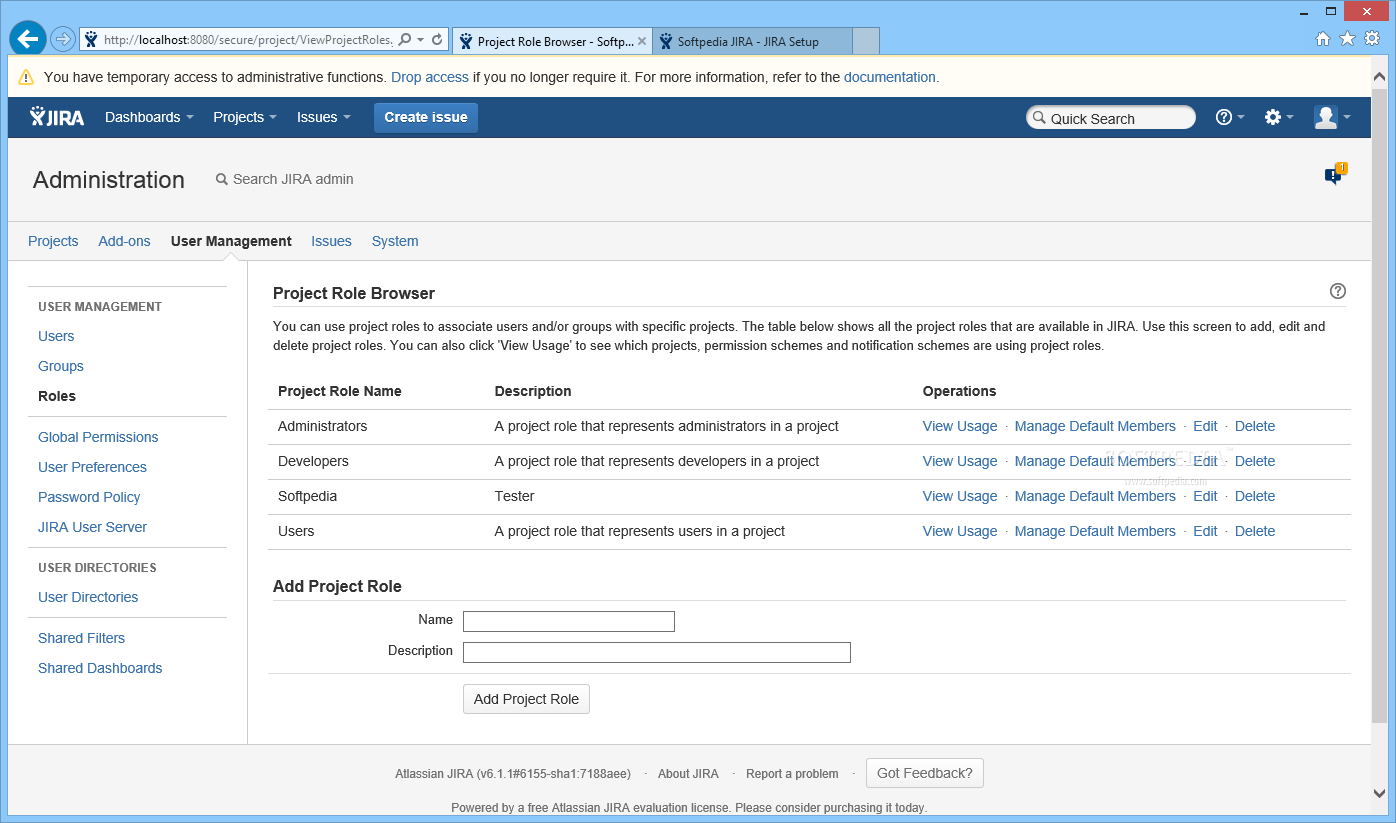Image resolution: width=1396 pixels, height=823 pixels.
Task: Click Report a problem footer link
Action: (792, 773)
